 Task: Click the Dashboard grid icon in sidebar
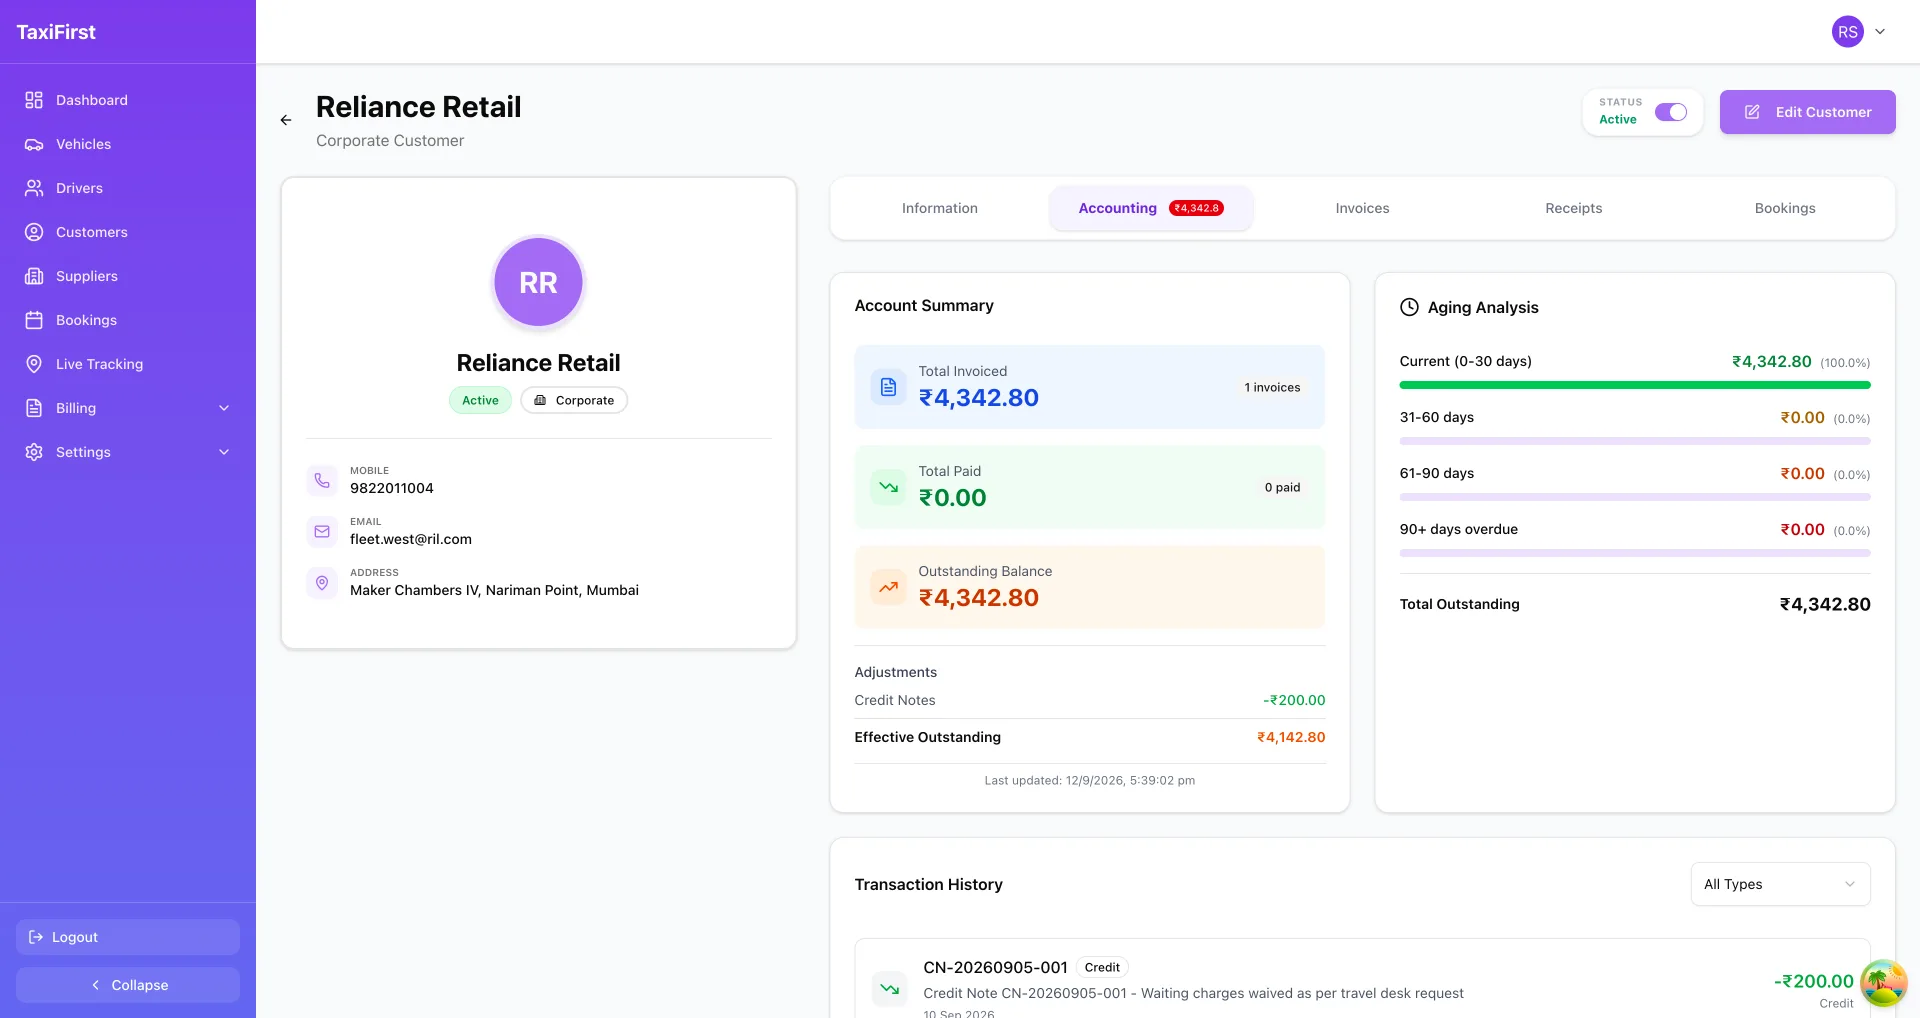point(34,100)
